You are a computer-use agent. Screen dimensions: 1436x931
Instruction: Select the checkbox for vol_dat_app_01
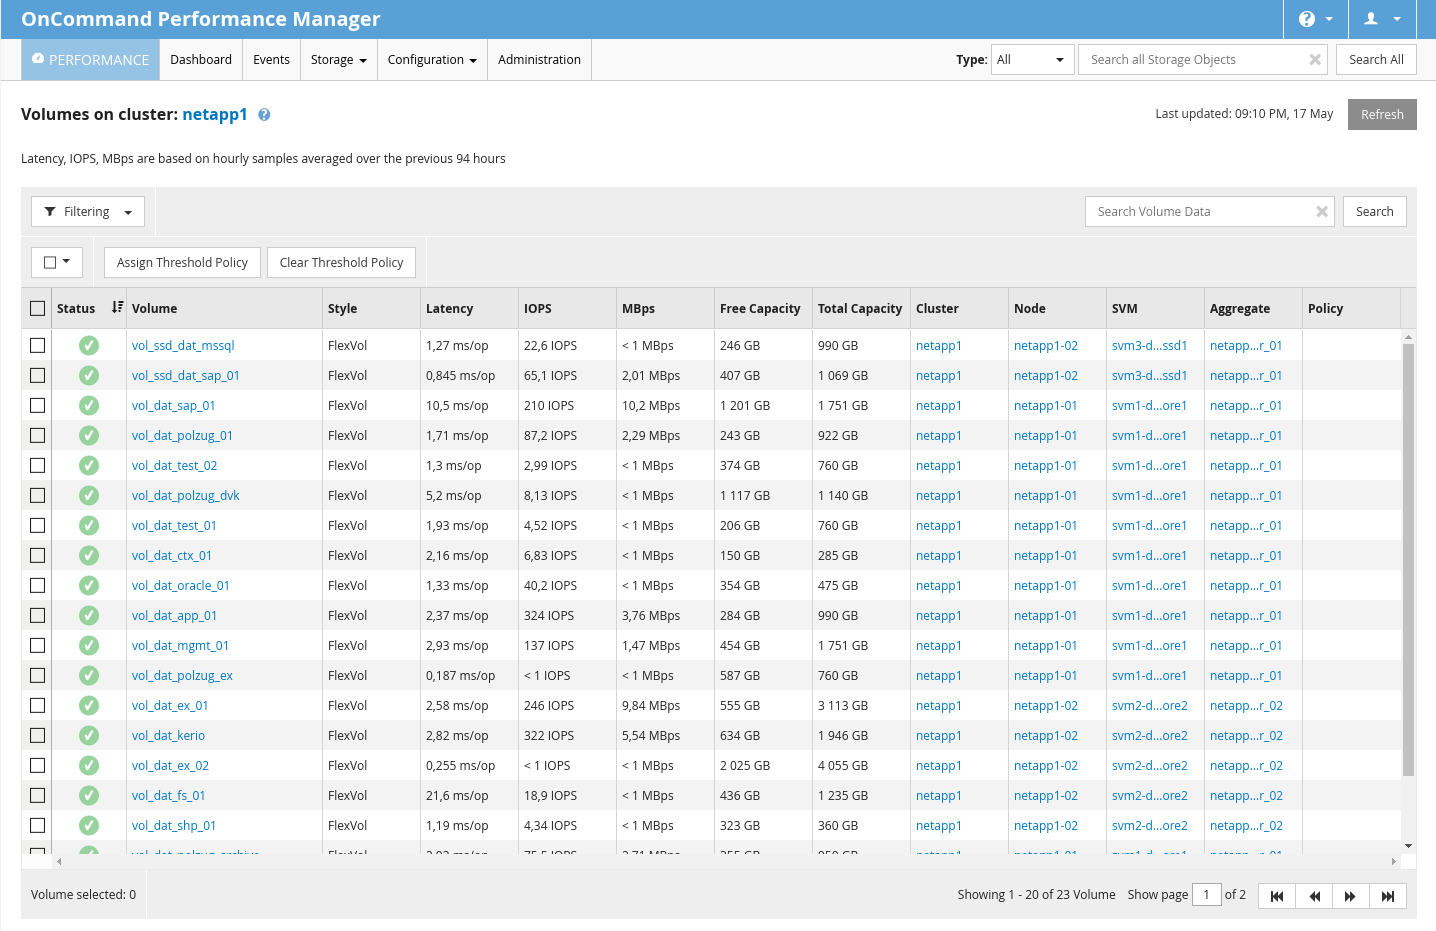(x=38, y=615)
